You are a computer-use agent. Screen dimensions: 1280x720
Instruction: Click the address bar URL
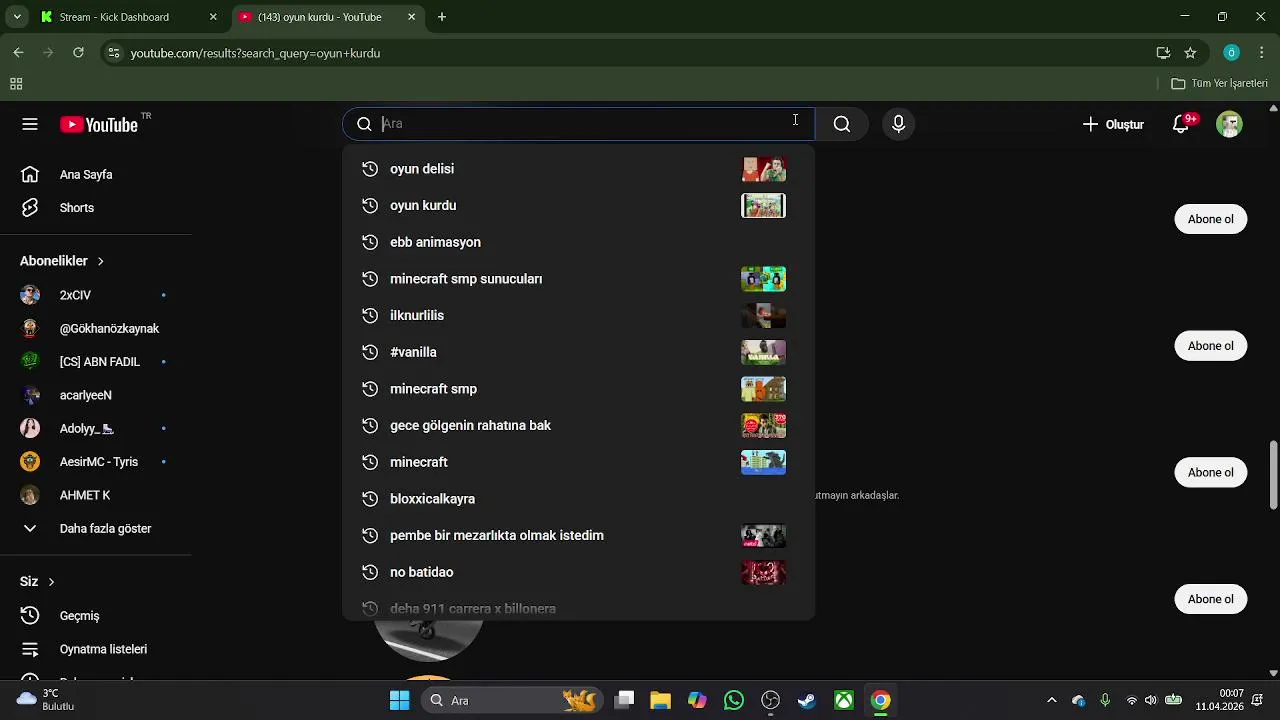[x=255, y=53]
